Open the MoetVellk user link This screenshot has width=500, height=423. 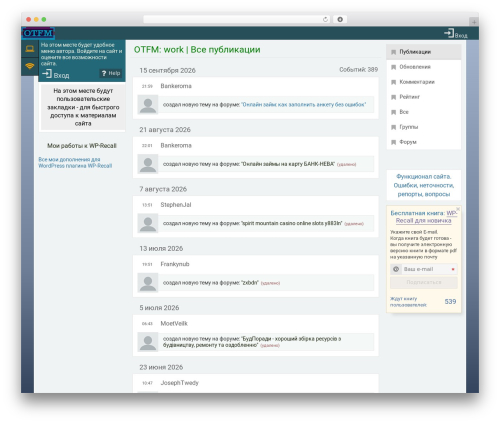coord(174,323)
